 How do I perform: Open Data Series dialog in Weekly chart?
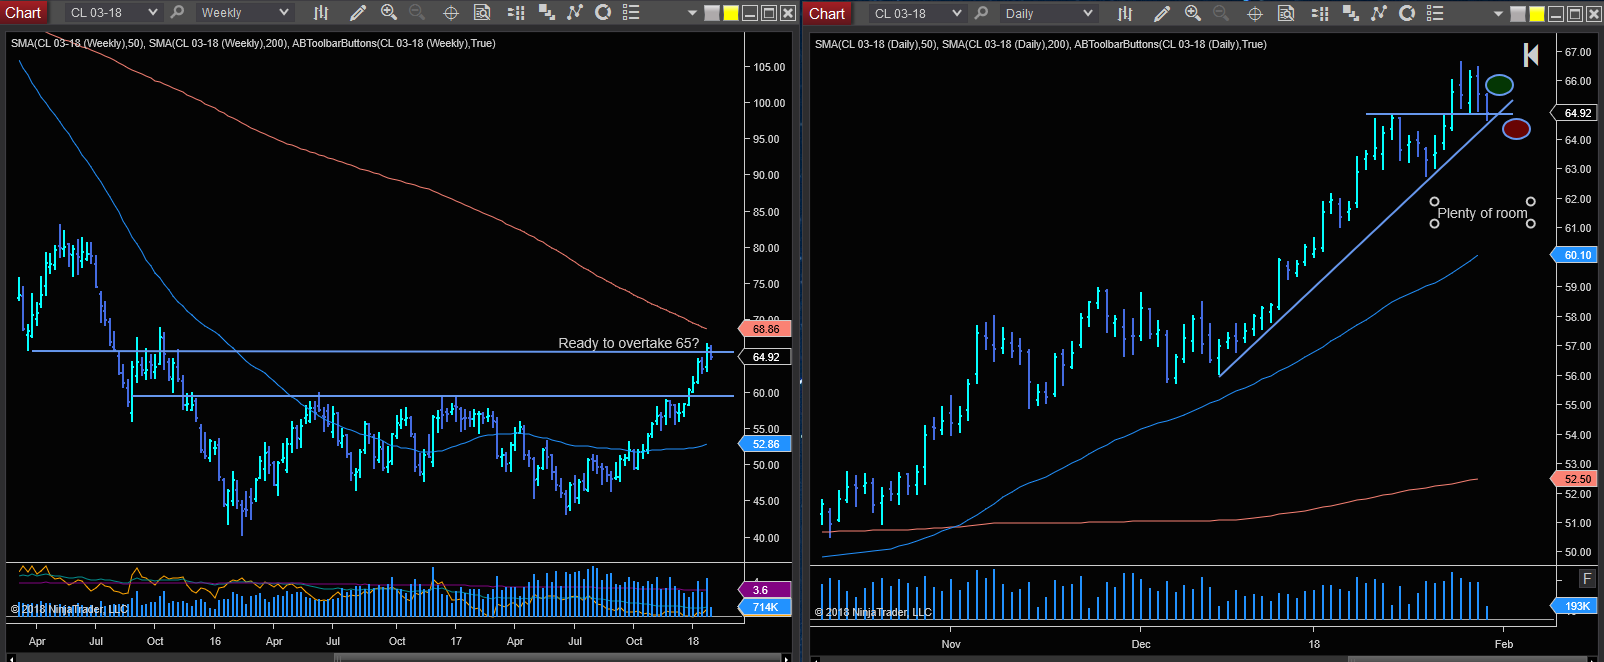click(x=547, y=13)
